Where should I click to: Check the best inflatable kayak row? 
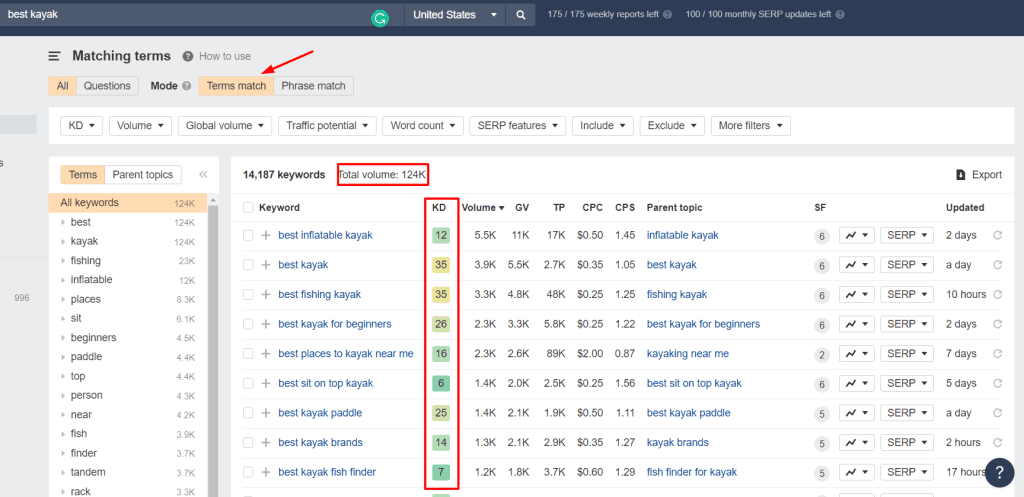coord(248,235)
